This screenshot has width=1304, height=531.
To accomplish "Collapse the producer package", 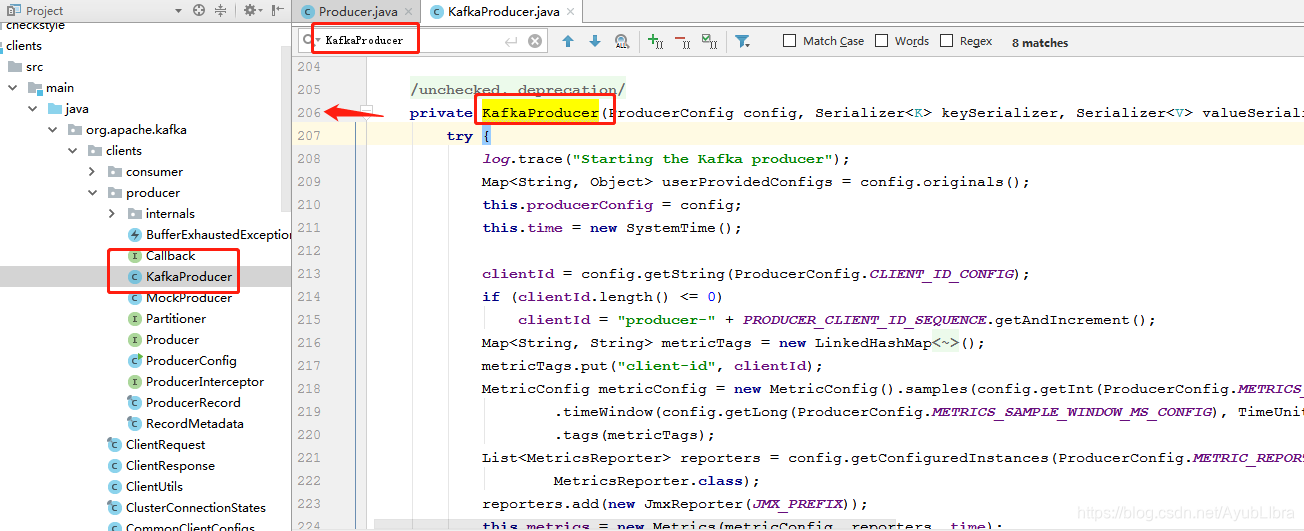I will click(93, 193).
